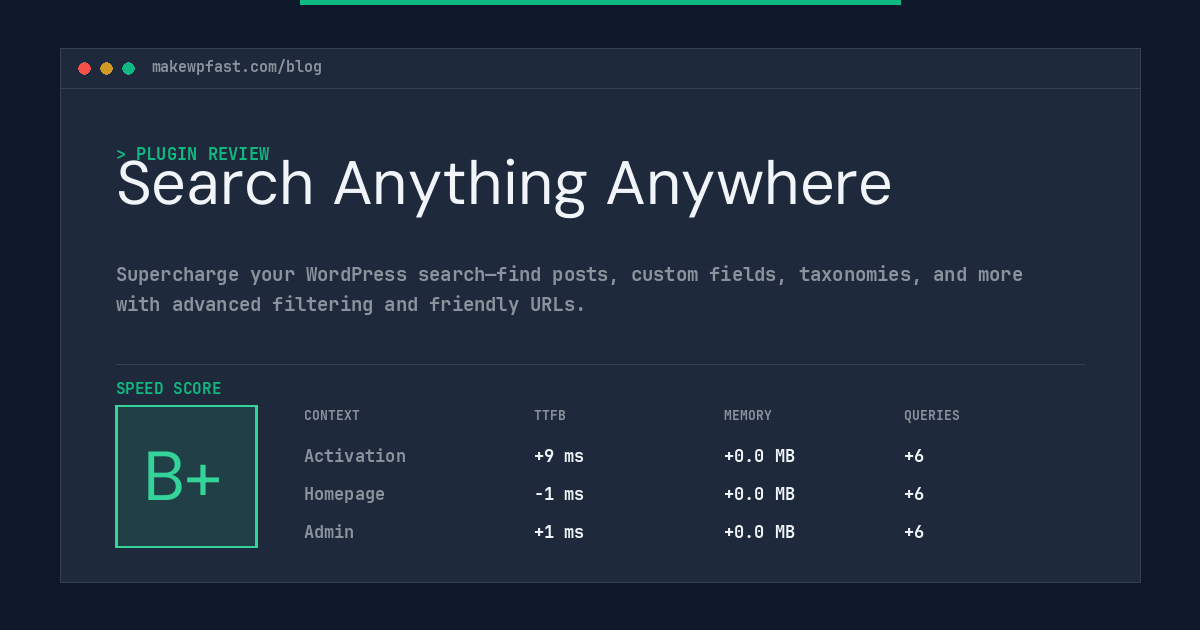The width and height of the screenshot is (1200, 630).
Task: Click Admin row queries '+6'
Action: [914, 532]
